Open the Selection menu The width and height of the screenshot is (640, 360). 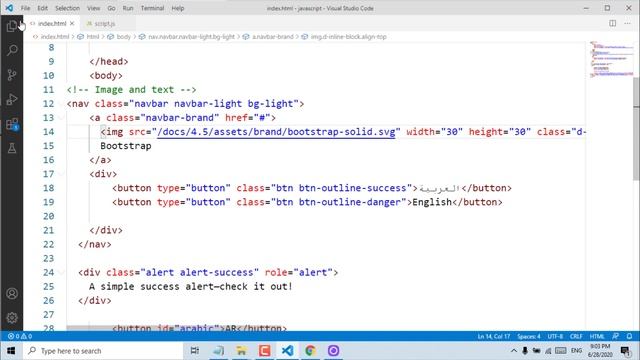coord(67,8)
